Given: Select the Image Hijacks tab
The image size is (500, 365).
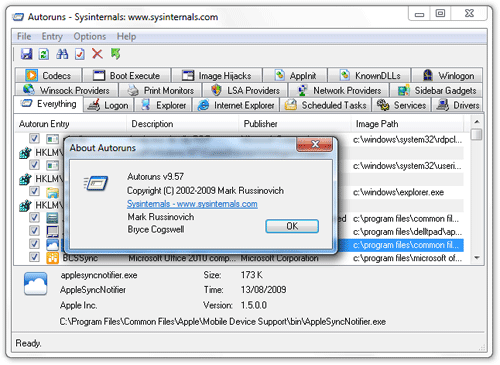Looking at the screenshot, I should [x=217, y=75].
